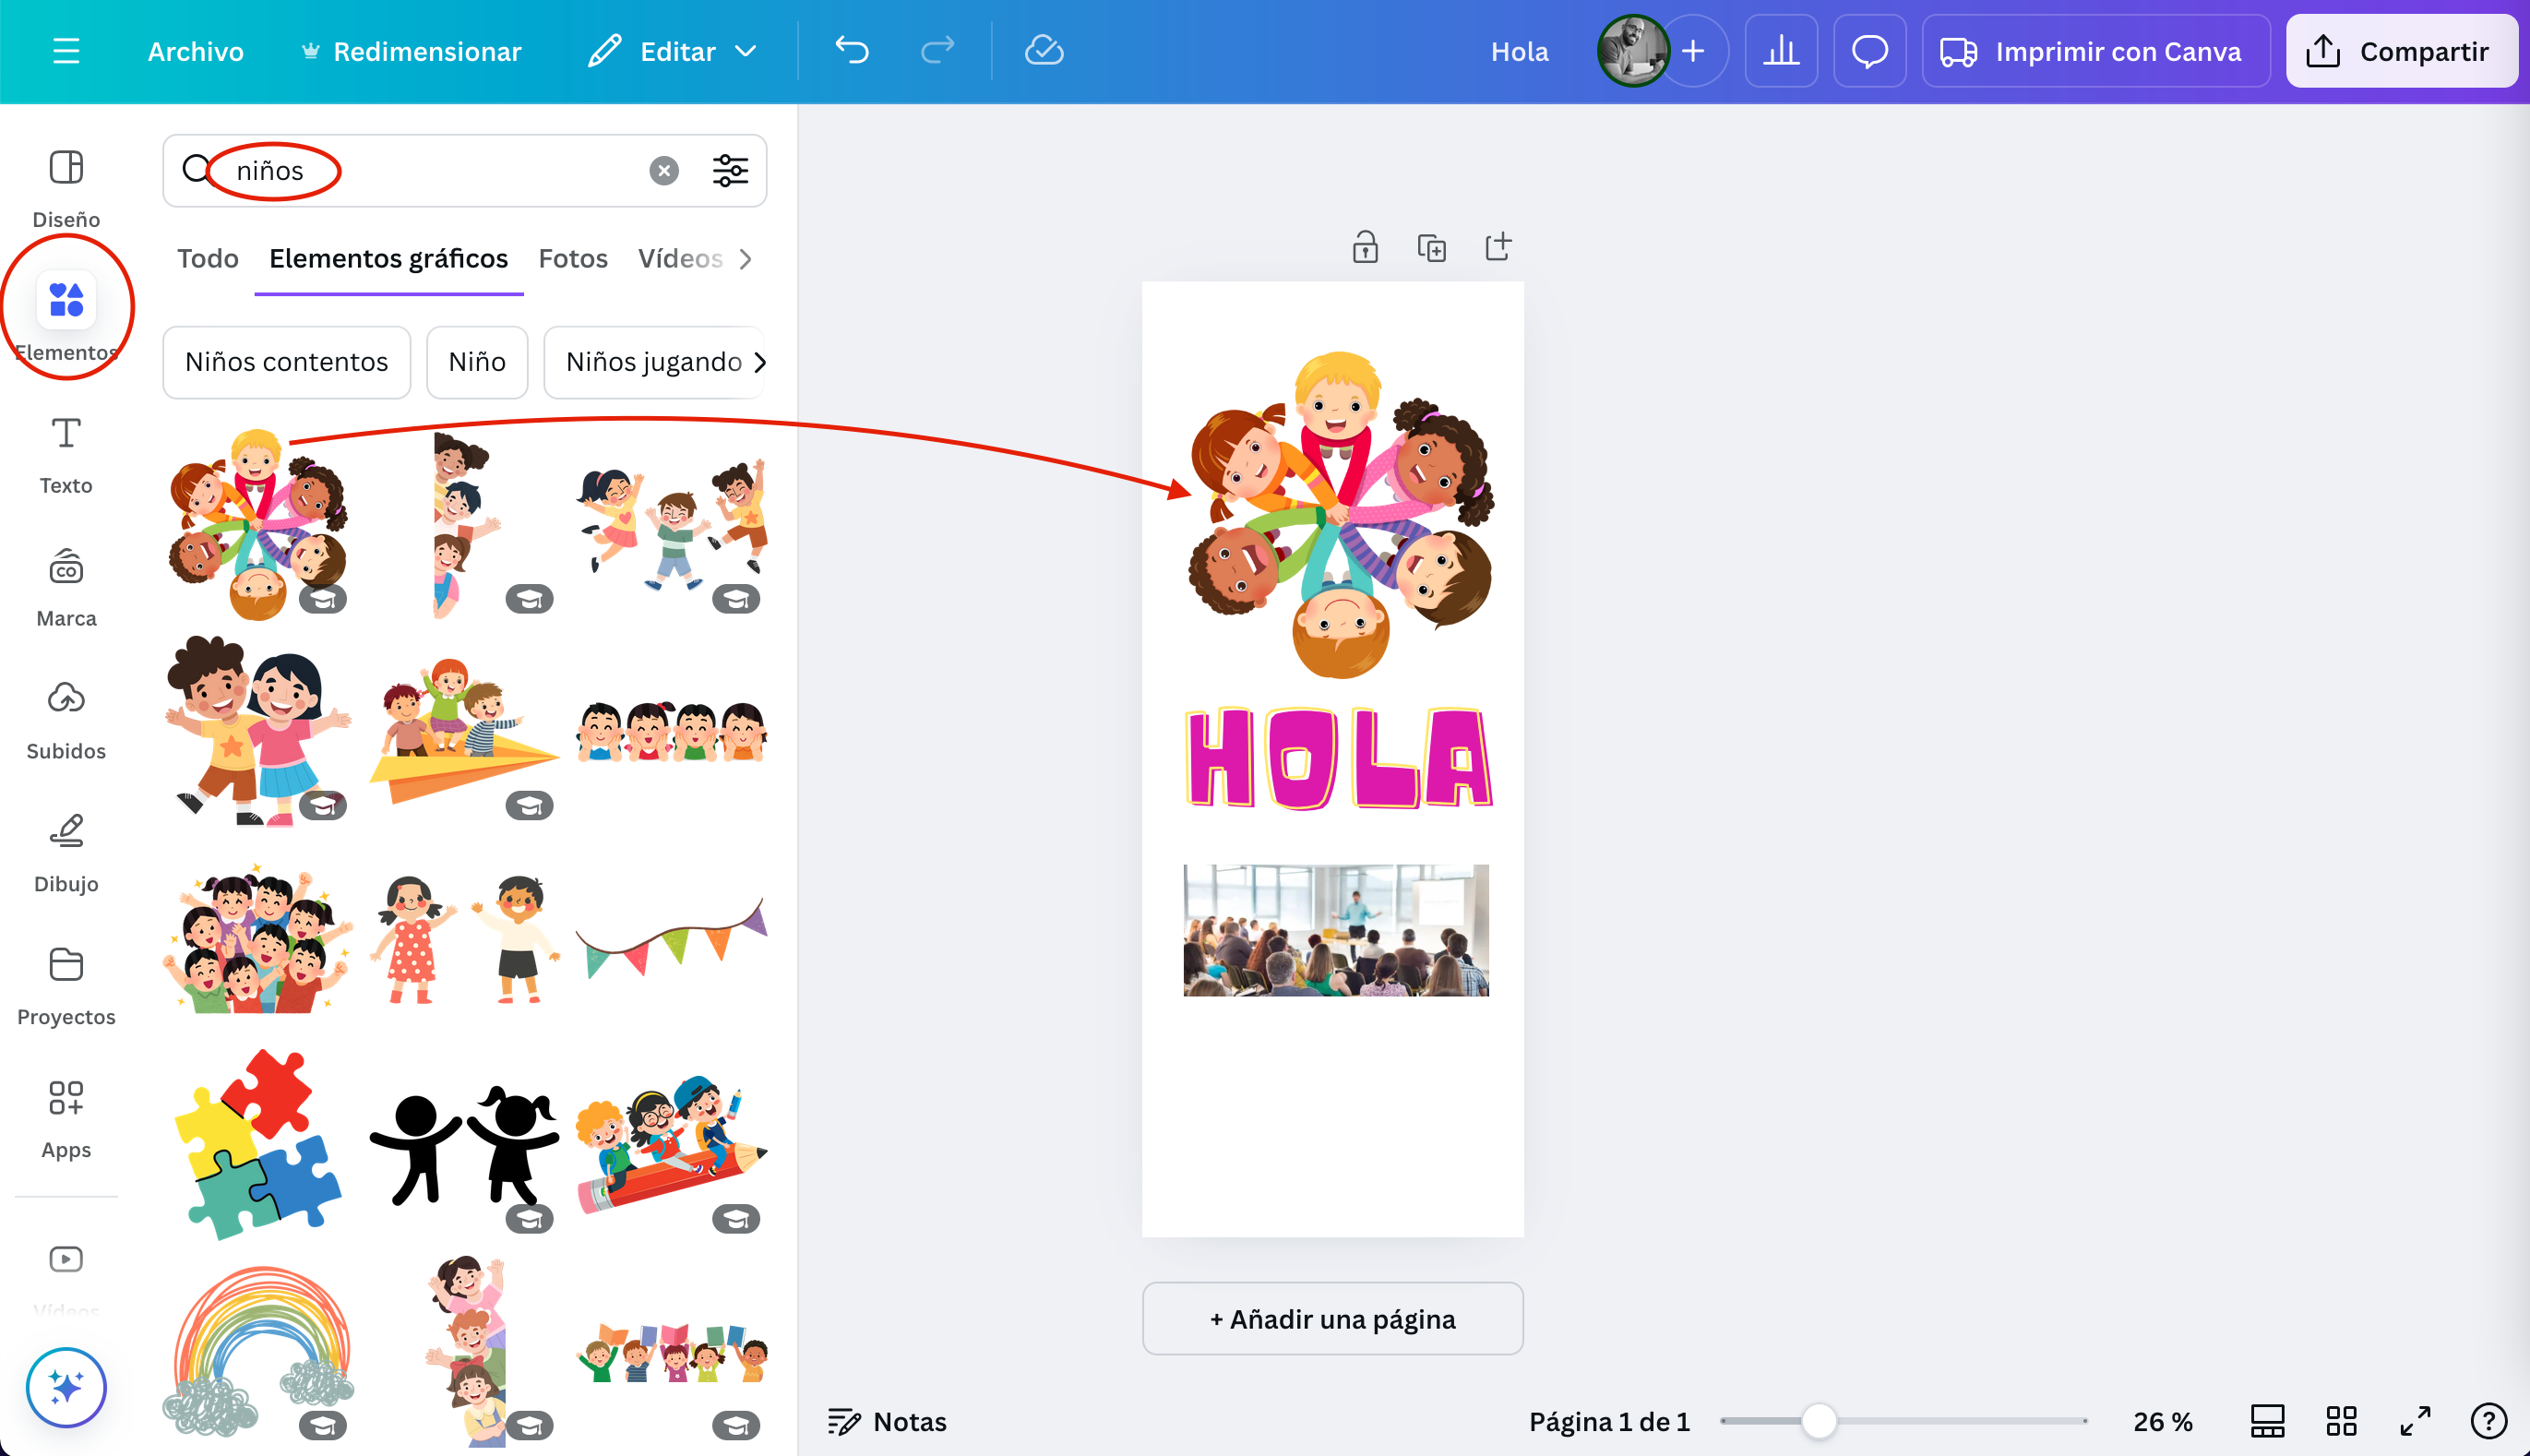This screenshot has width=2530, height=1456.
Task: Open search filter settings icon
Action: point(730,171)
